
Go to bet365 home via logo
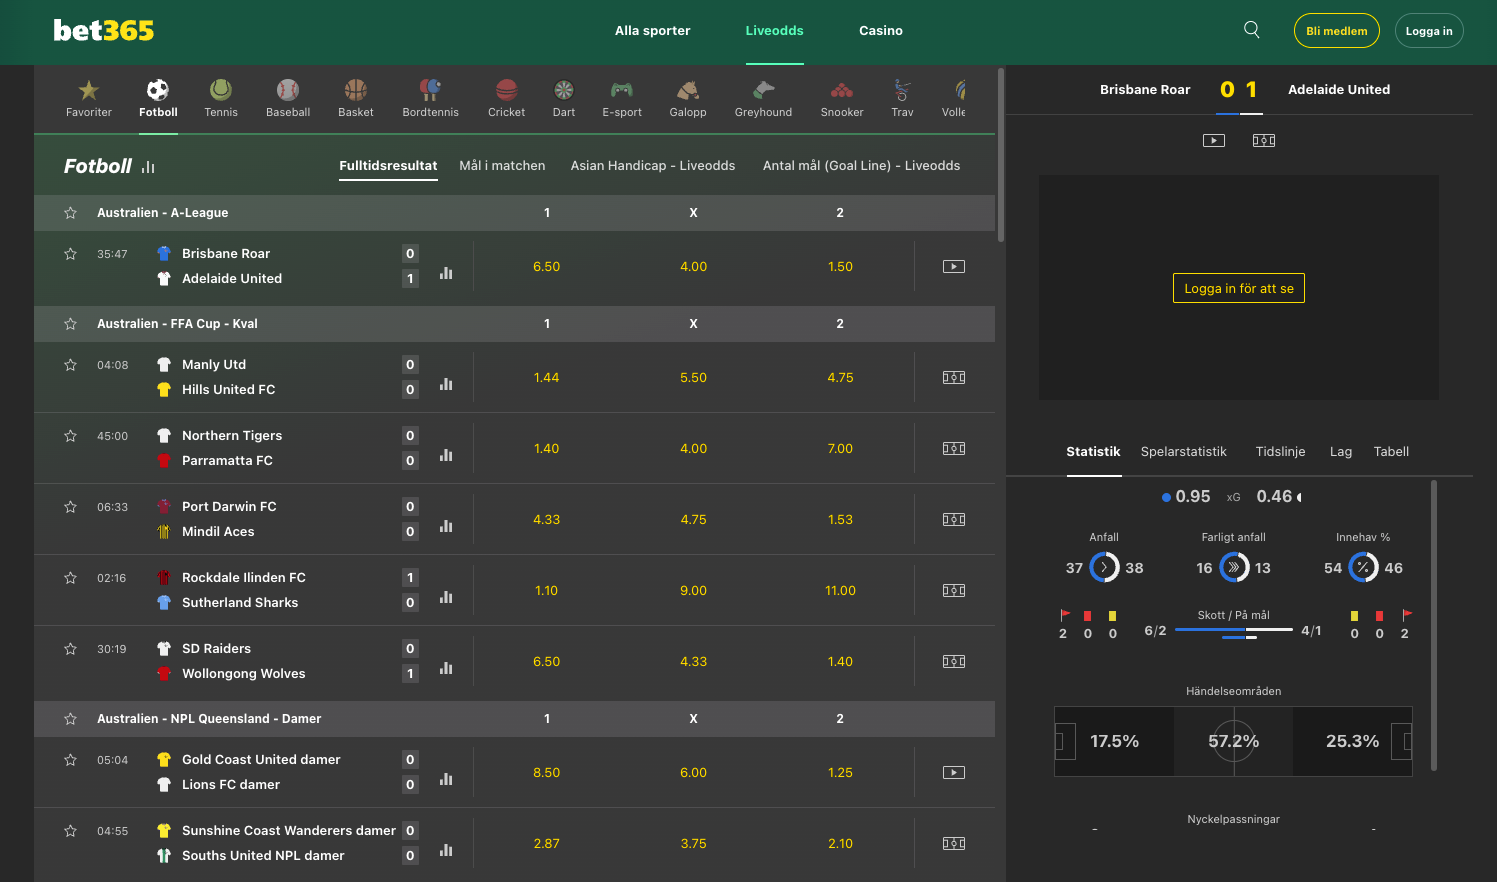(104, 30)
